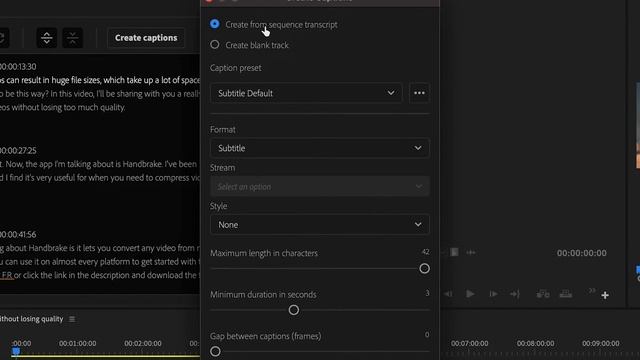Click the blue playhead on timeline ruler
Image resolution: width=640 pixels, height=360 pixels.
16,351
